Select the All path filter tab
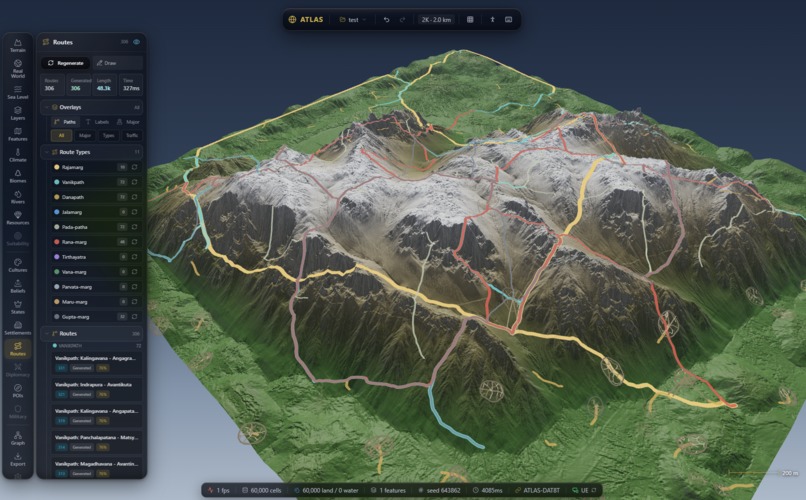The width and height of the screenshot is (806, 500). point(62,136)
